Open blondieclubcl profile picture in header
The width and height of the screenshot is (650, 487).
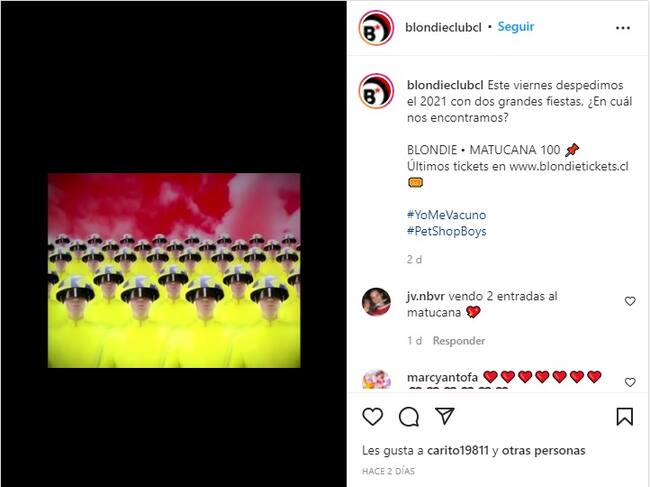click(376, 28)
